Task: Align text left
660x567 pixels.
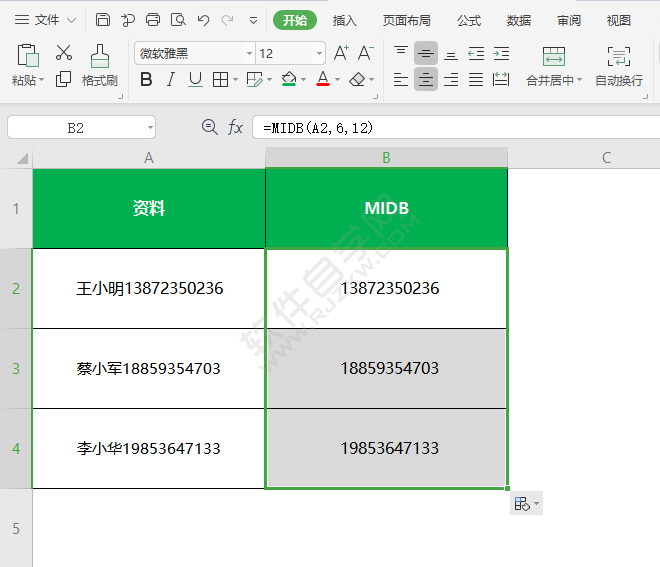Action: [x=401, y=79]
